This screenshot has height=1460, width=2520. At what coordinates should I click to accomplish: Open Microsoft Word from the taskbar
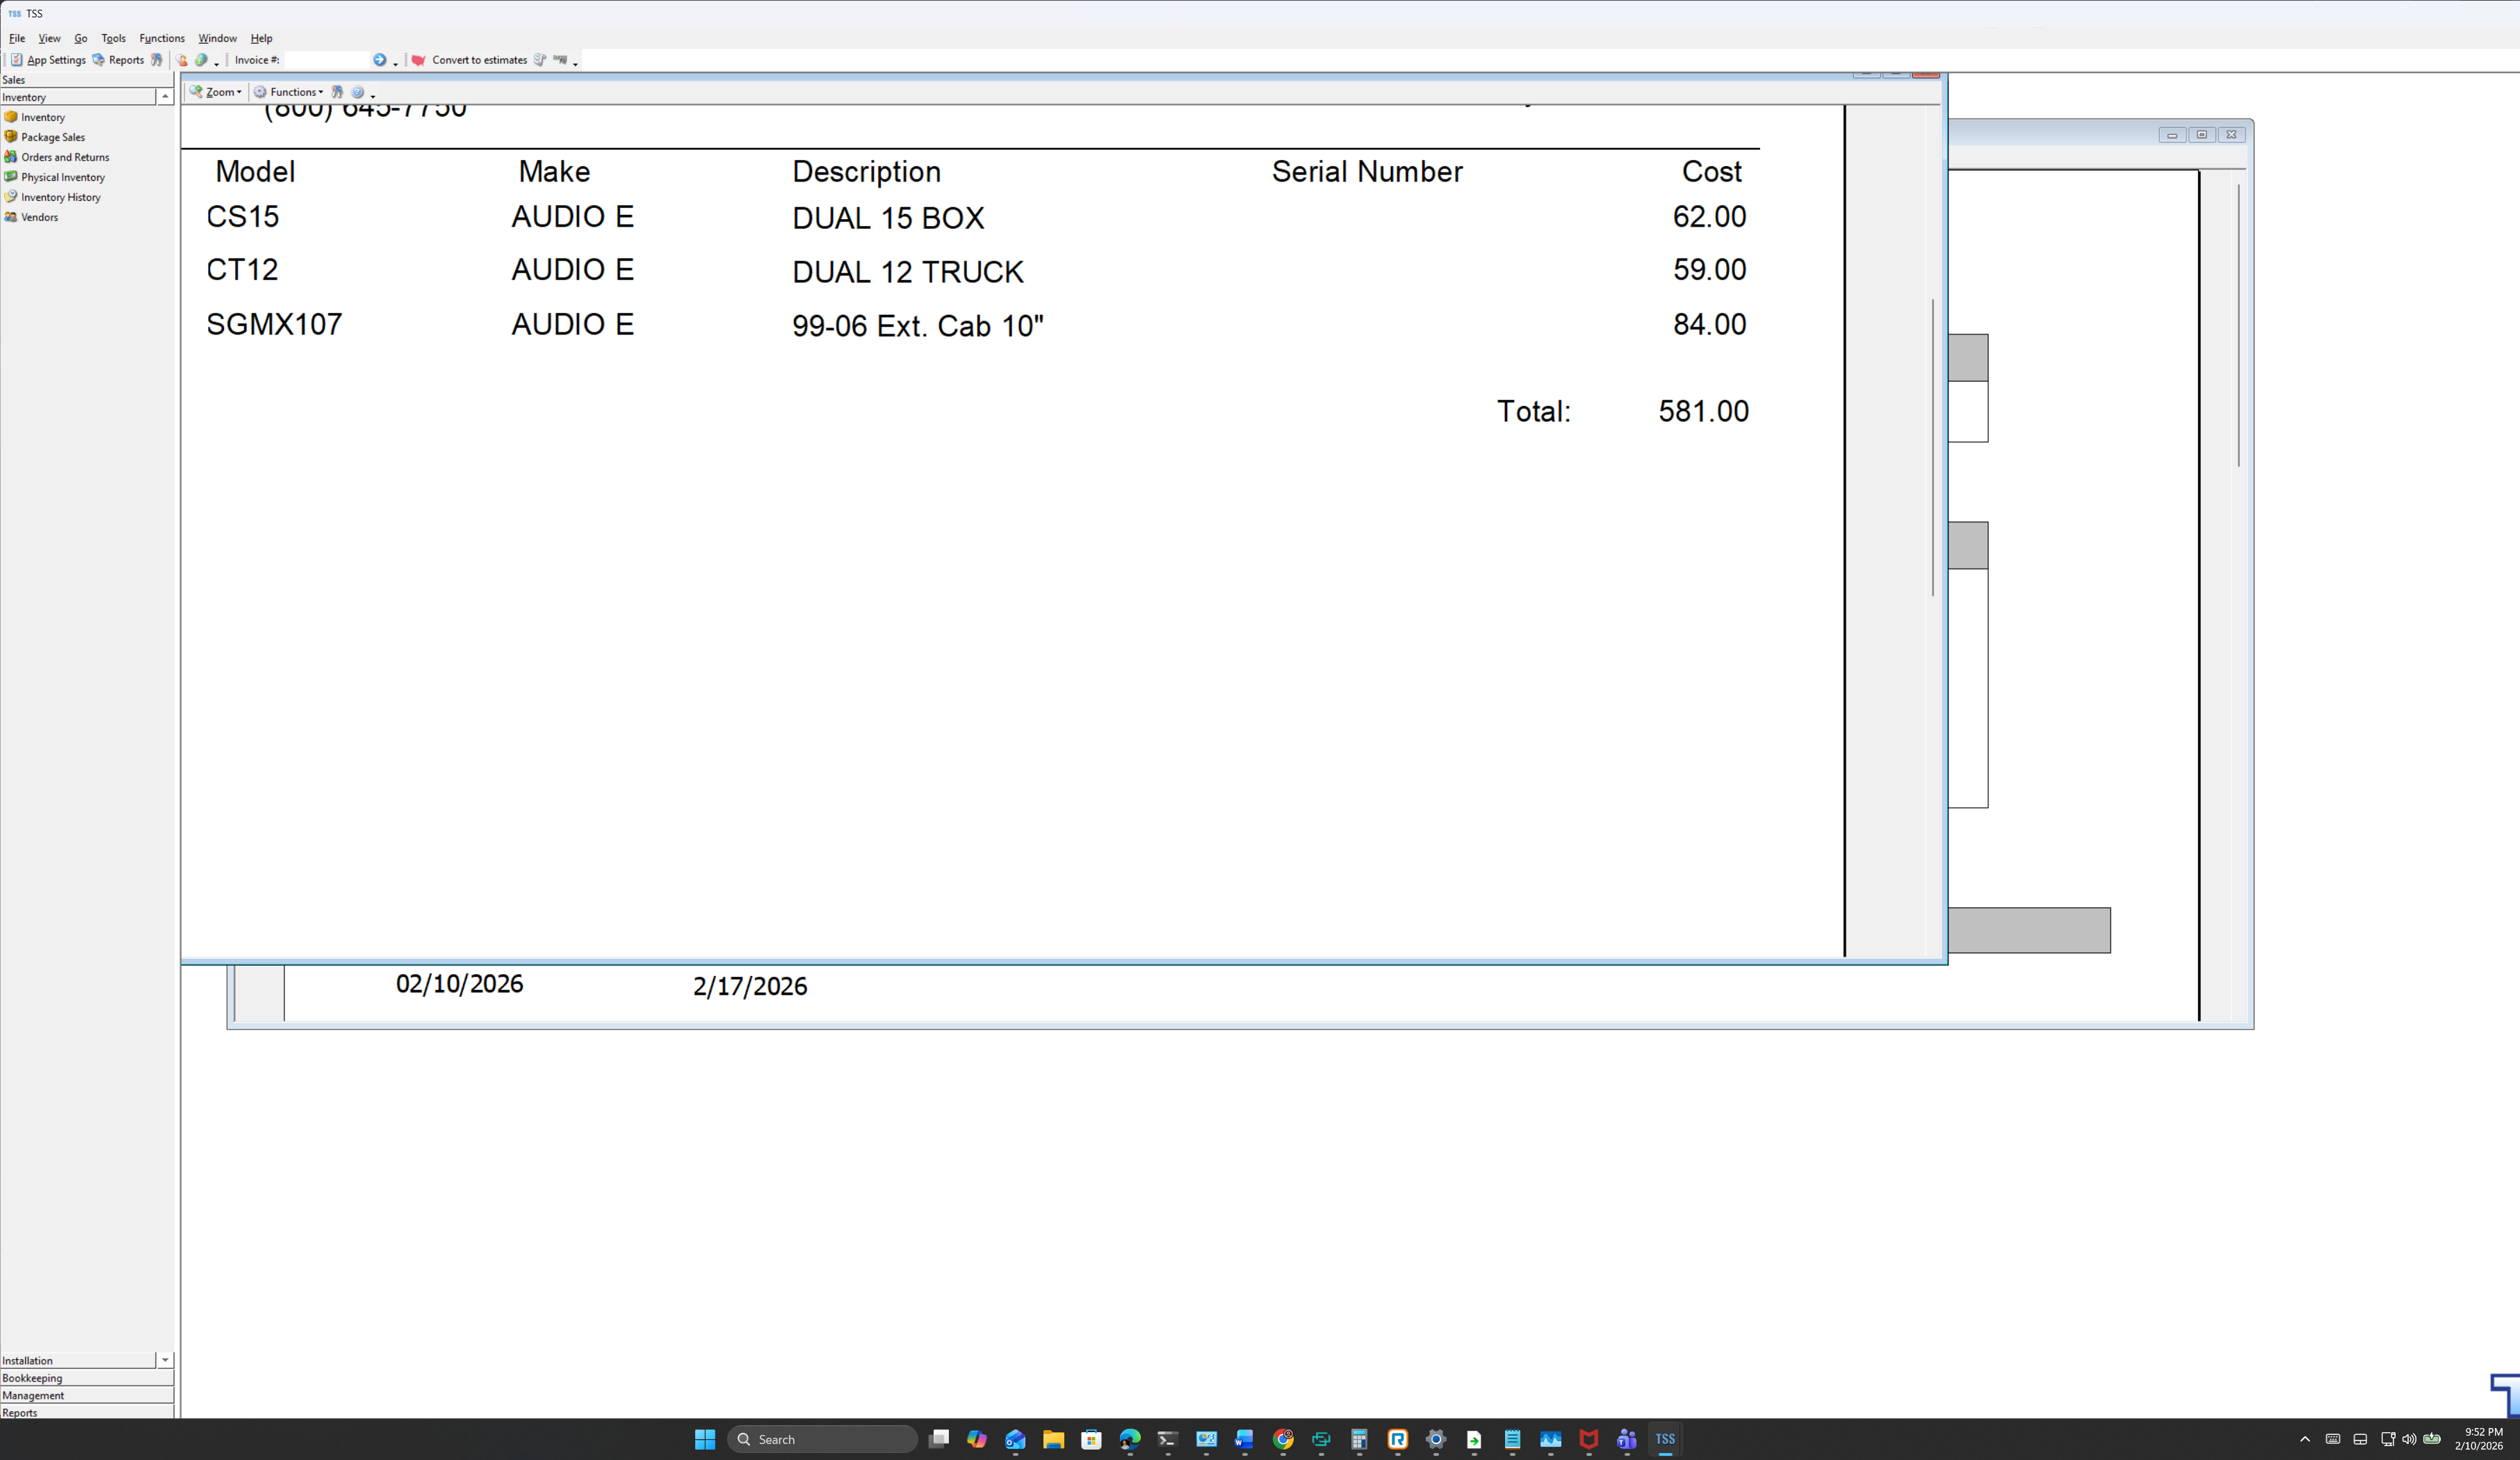tap(1243, 1439)
